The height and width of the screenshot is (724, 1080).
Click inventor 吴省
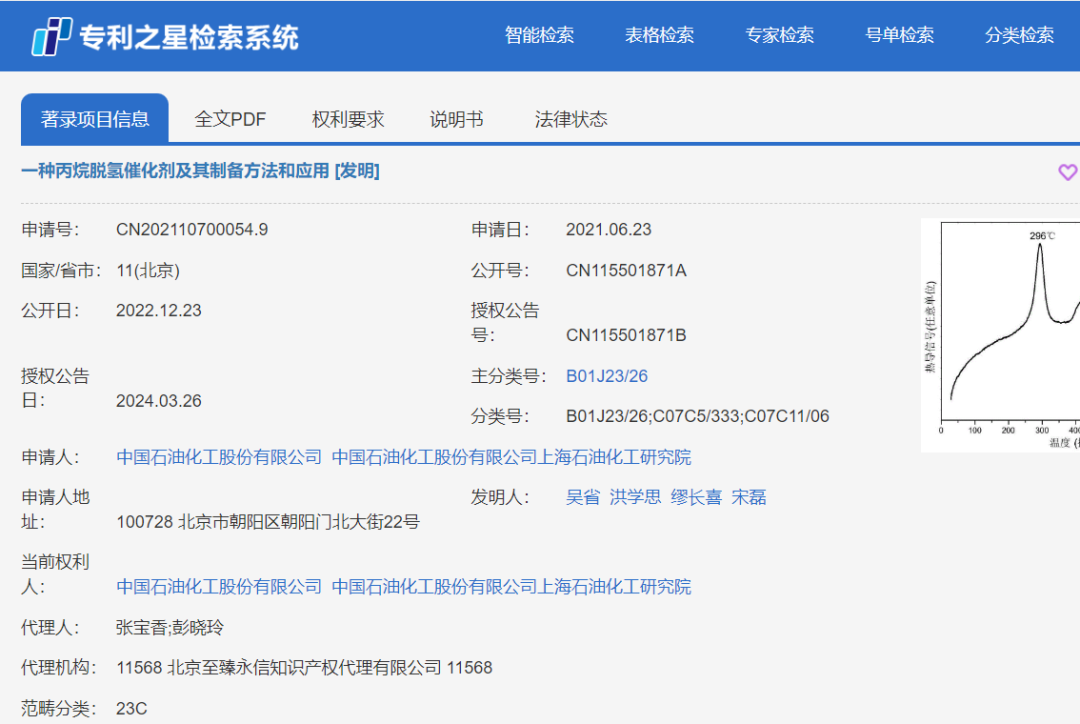pos(583,497)
